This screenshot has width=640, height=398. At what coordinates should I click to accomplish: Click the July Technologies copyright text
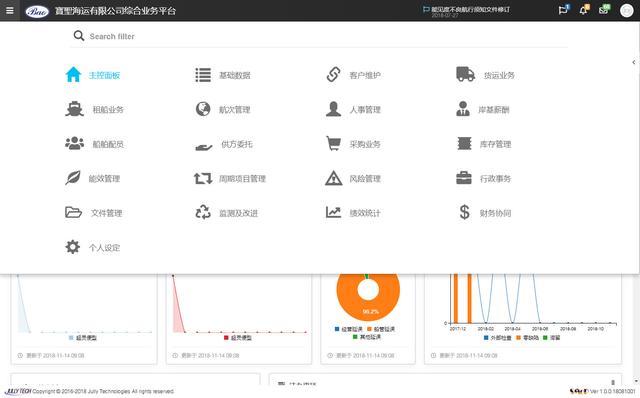103,391
